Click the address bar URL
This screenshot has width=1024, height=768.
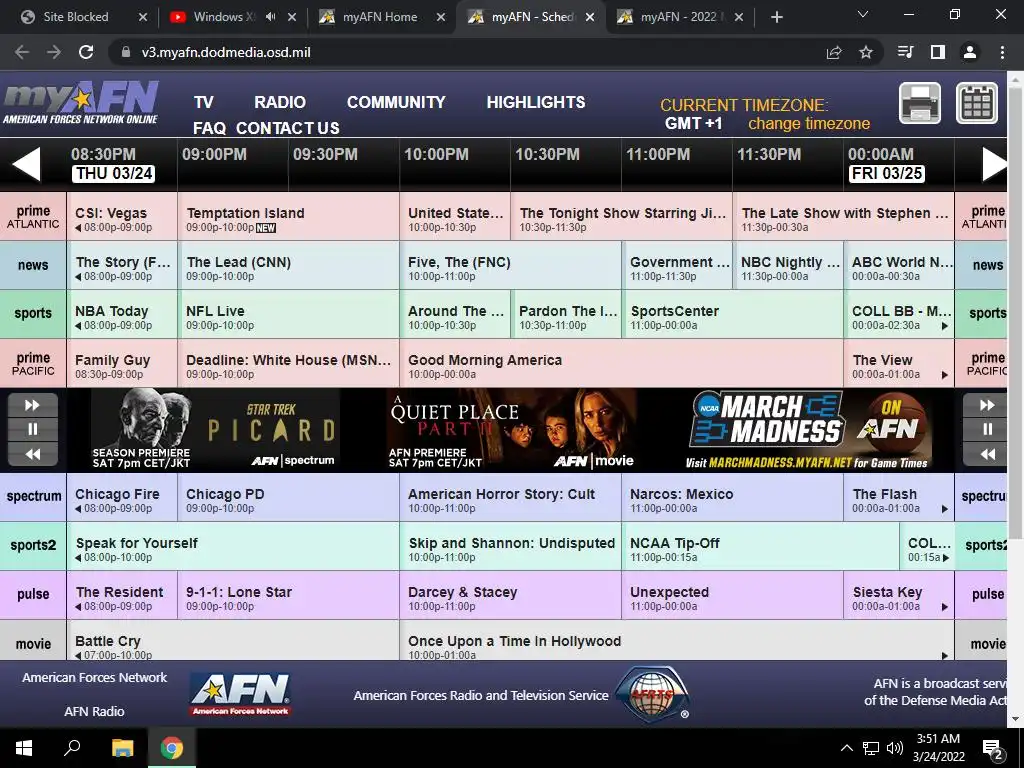click(225, 52)
